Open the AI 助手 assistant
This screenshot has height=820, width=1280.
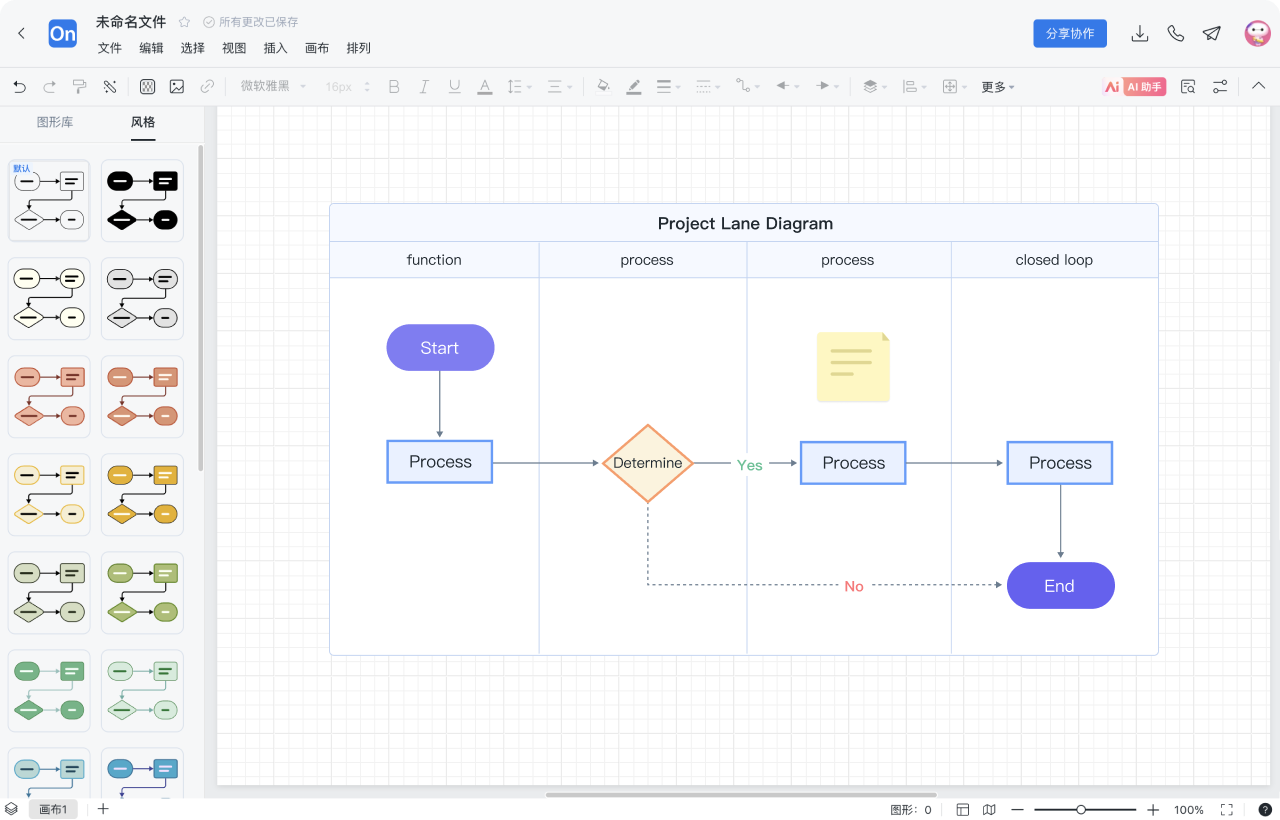[1134, 87]
